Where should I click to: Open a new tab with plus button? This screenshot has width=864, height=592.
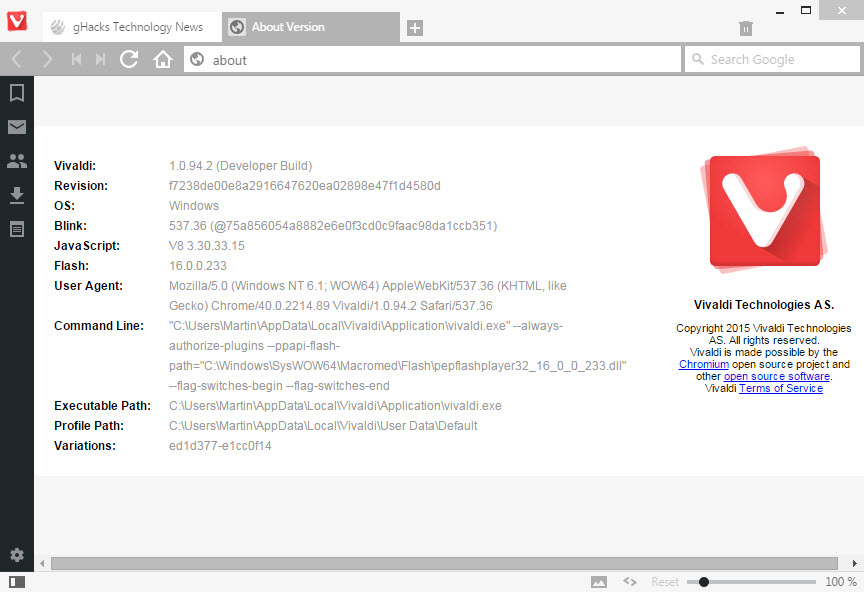(x=415, y=28)
